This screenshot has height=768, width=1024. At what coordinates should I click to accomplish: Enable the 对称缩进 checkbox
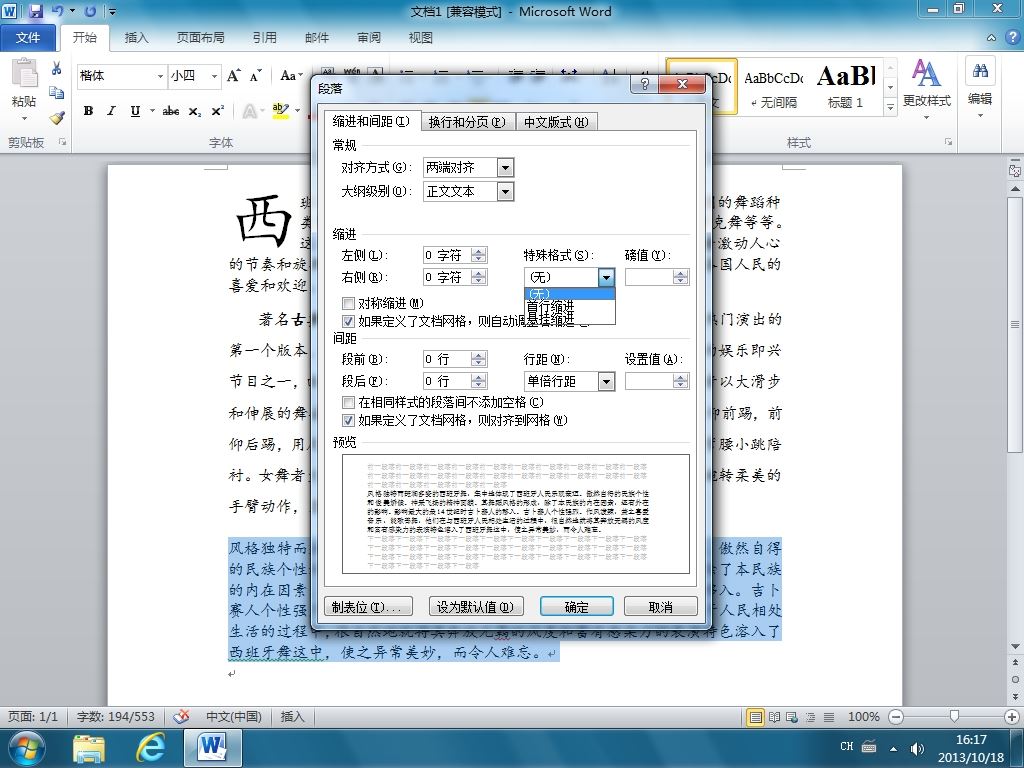click(348, 303)
